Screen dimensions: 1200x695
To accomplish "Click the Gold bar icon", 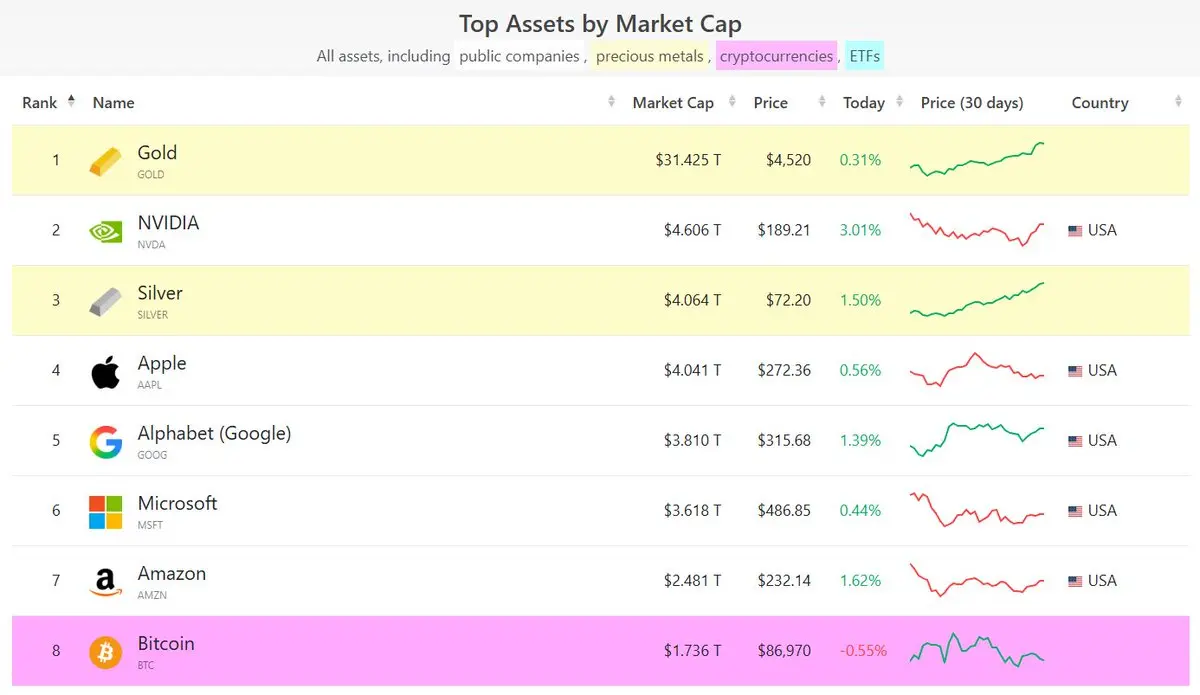I will click(106, 161).
